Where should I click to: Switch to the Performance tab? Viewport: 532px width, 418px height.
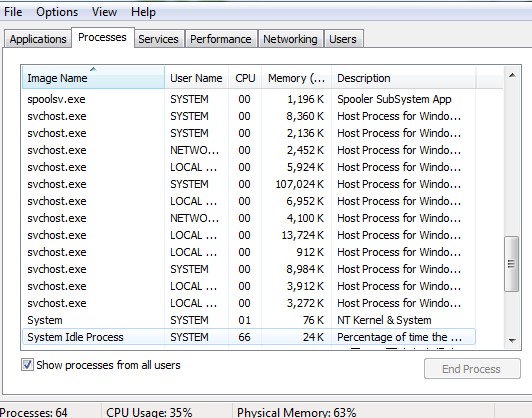click(221, 39)
